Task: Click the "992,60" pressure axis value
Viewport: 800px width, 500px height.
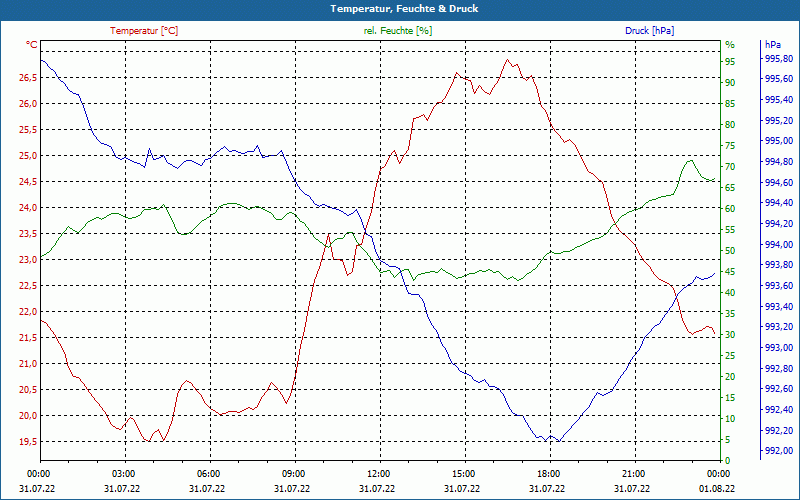Action: 779,389
